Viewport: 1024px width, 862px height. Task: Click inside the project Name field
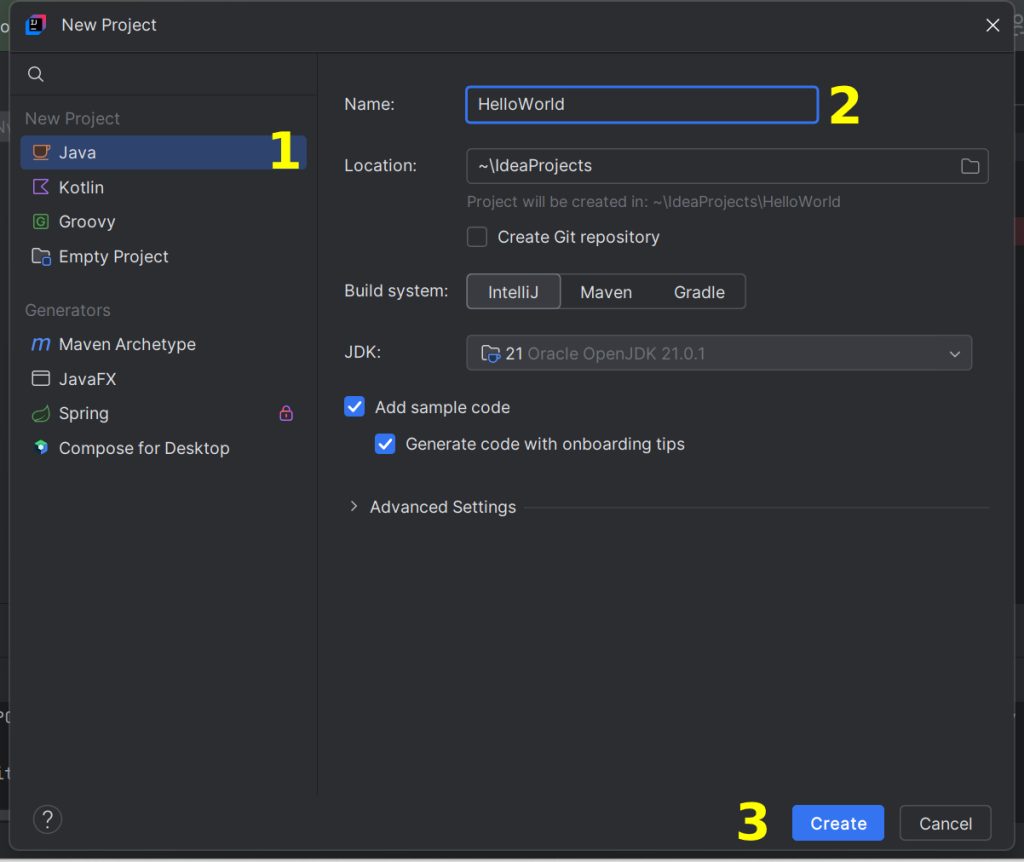pyautogui.click(x=641, y=104)
